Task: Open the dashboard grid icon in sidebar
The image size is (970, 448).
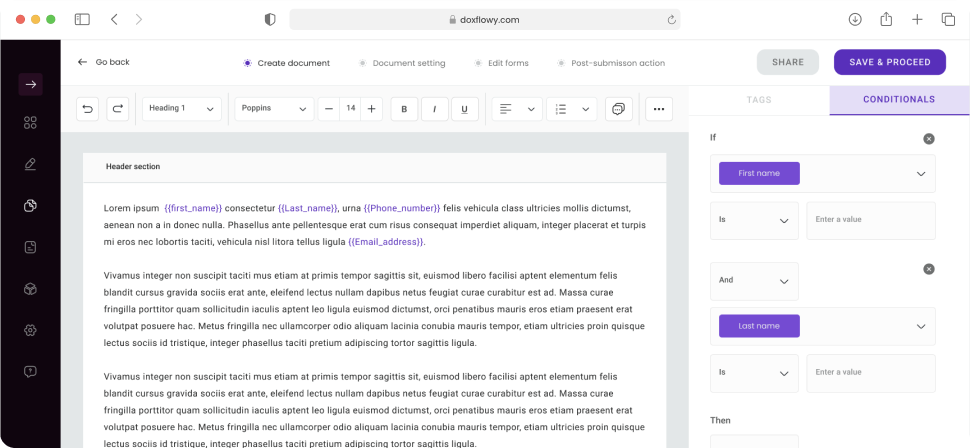Action: pos(30,123)
